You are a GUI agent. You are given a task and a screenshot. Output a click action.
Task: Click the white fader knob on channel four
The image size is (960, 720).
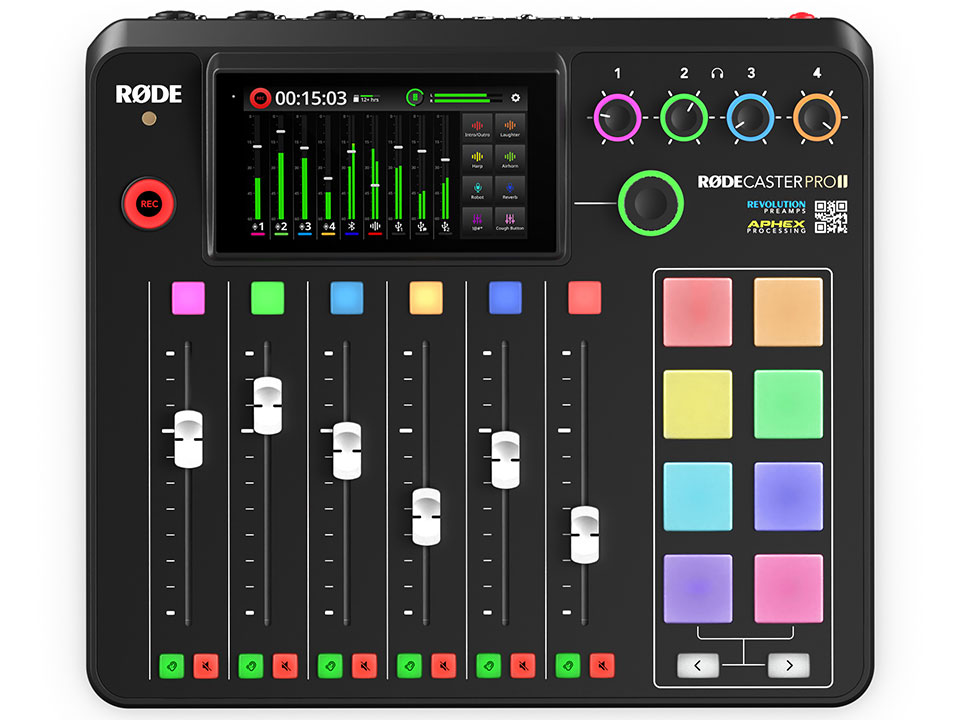tap(426, 515)
